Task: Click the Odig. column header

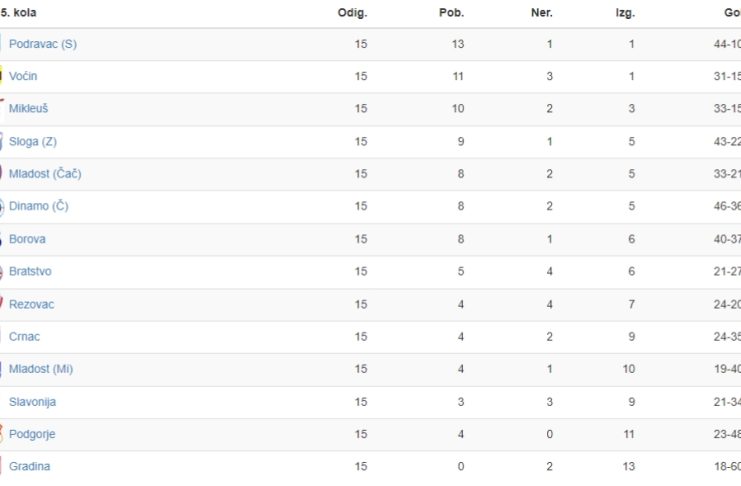Action: click(x=352, y=13)
